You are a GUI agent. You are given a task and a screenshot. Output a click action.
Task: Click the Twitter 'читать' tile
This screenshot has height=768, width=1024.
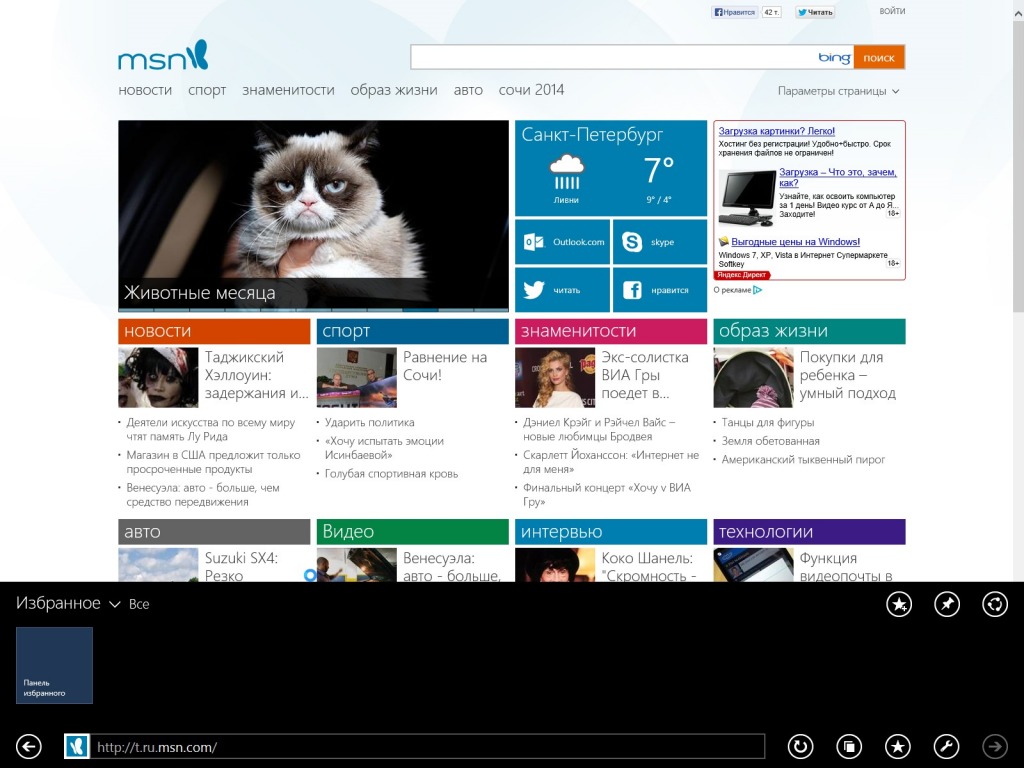pos(562,290)
